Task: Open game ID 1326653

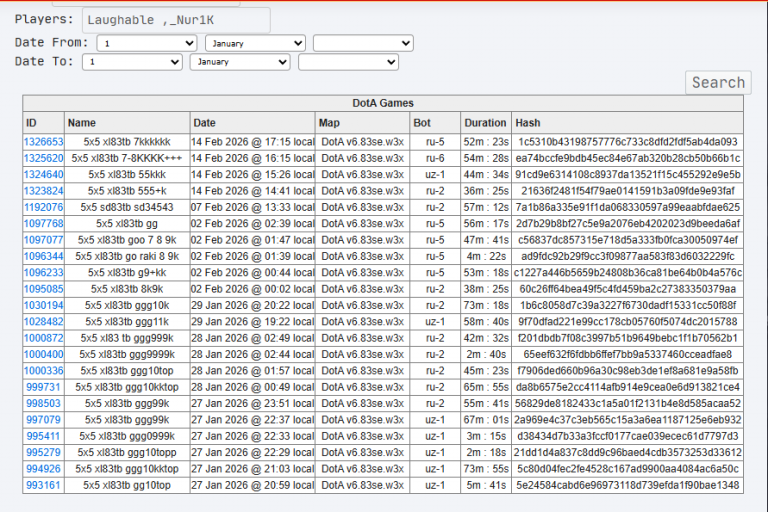Action: (x=44, y=142)
